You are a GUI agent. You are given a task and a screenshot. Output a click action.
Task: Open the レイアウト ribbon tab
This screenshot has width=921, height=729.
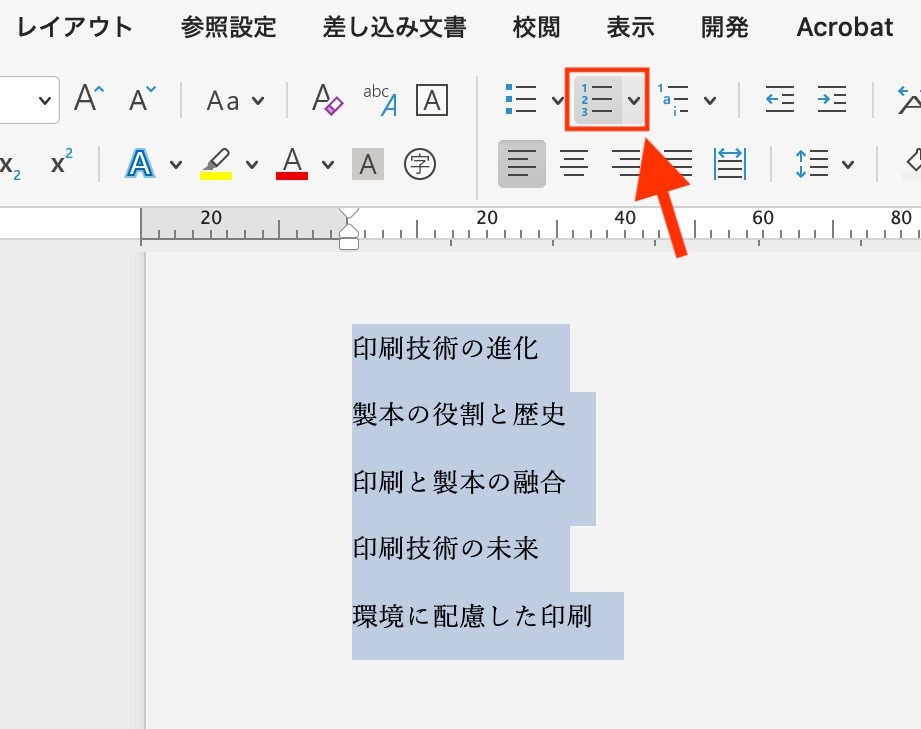tap(75, 27)
